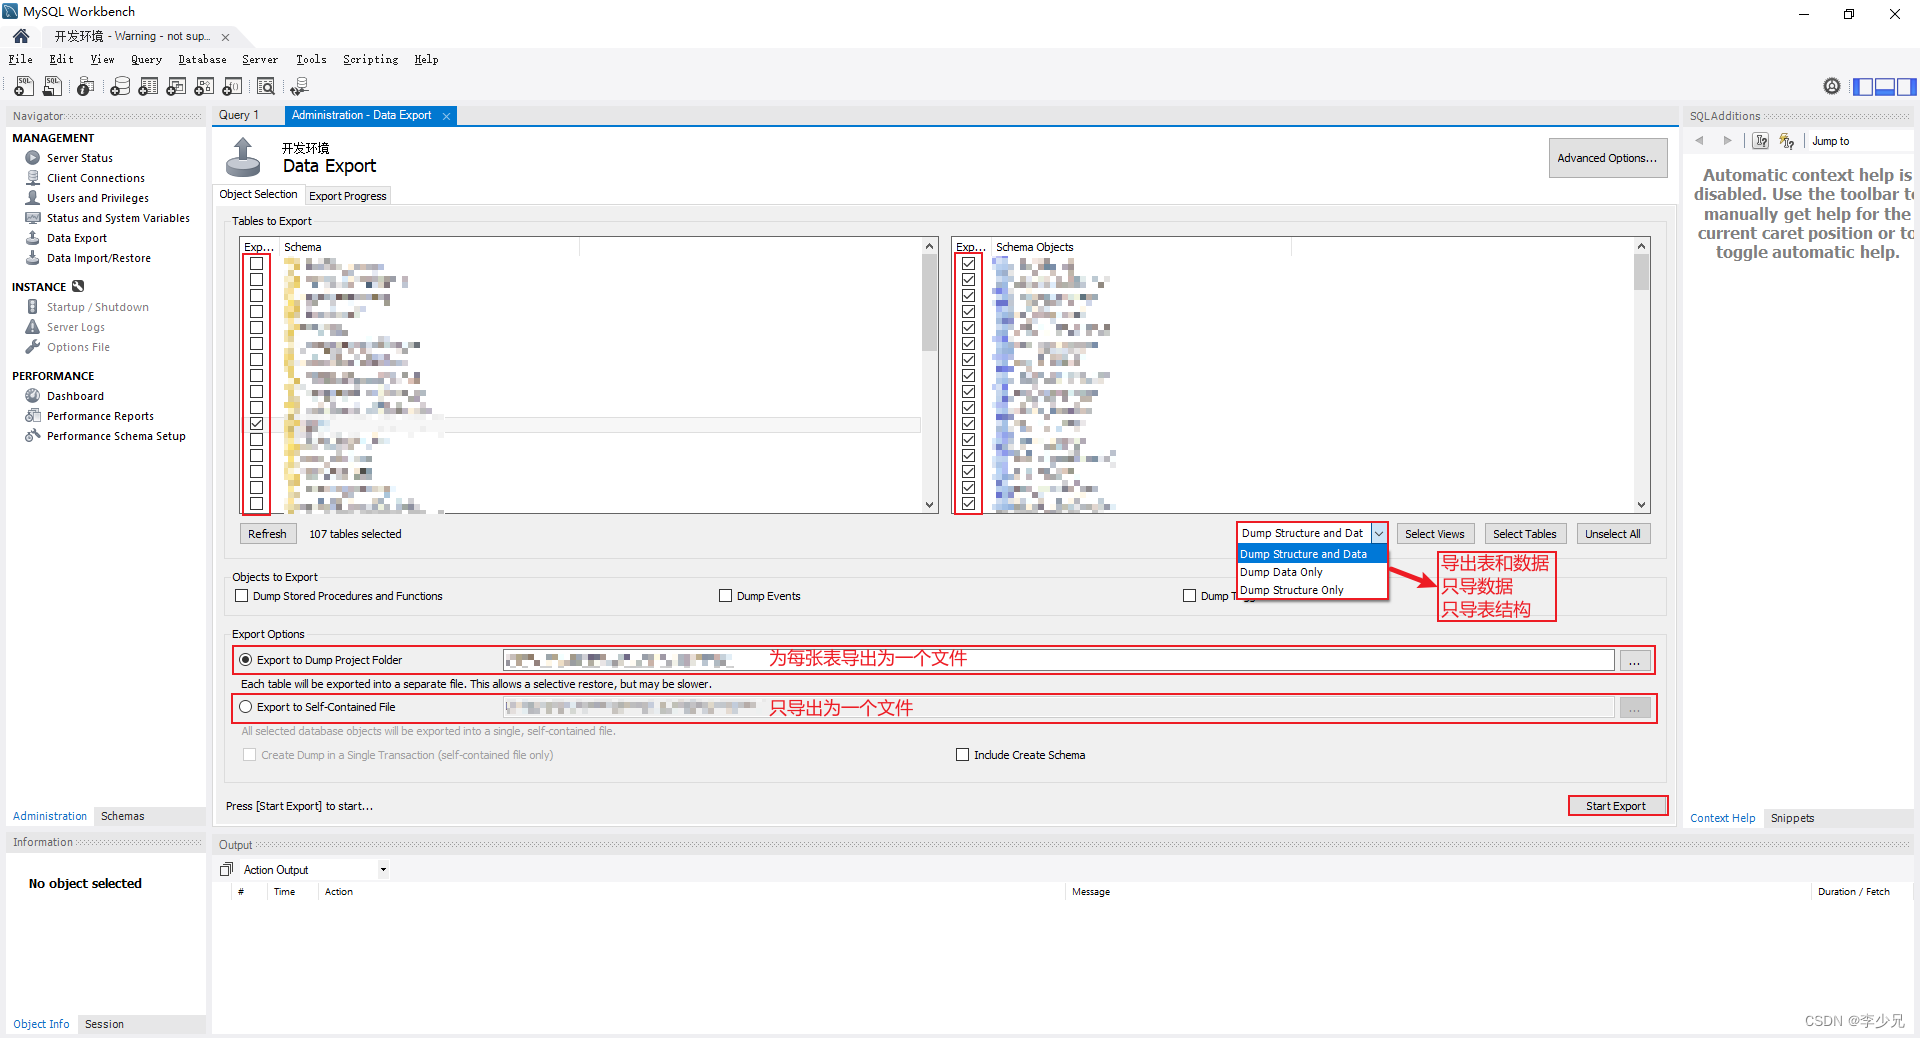Screen dimensions: 1920x1038
Task: Tick Create Dump in a Single Transaction
Action: click(x=249, y=755)
